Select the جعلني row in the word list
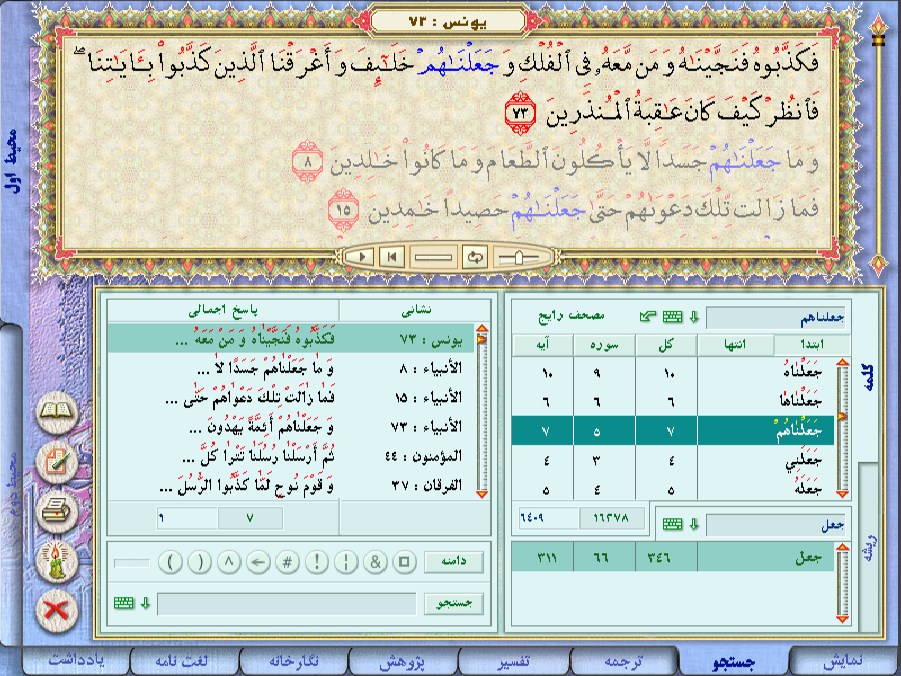This screenshot has width=901, height=676. [672, 460]
